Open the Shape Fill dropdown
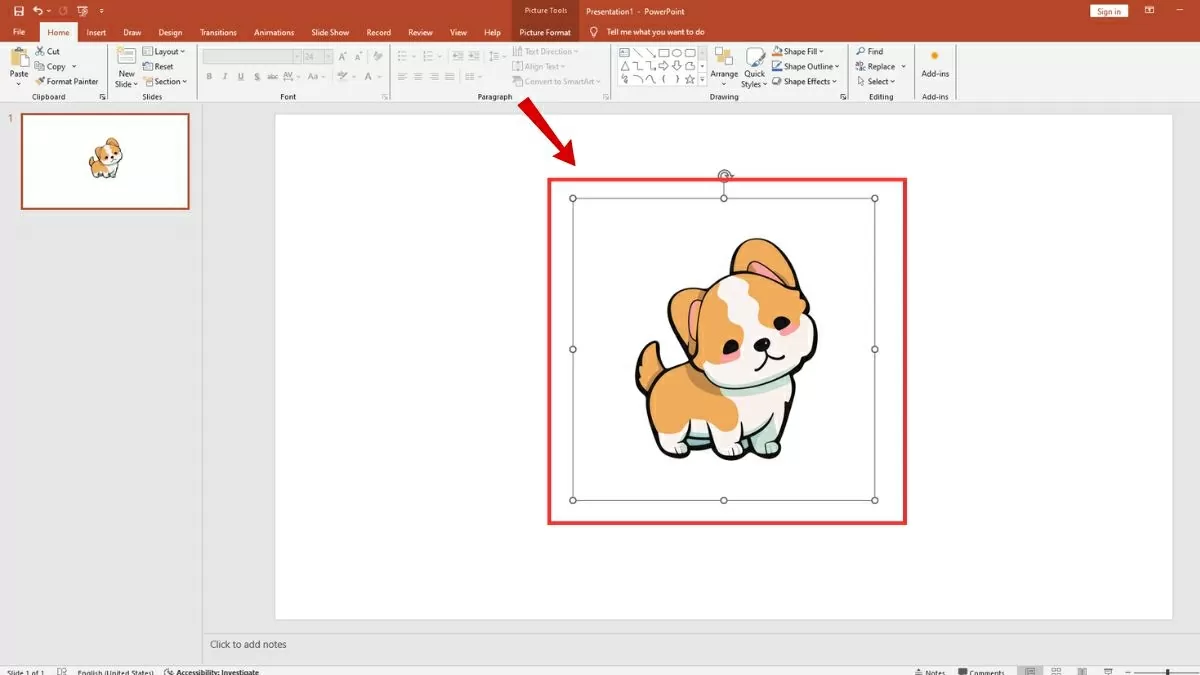This screenshot has width=1200, height=675. (798, 51)
